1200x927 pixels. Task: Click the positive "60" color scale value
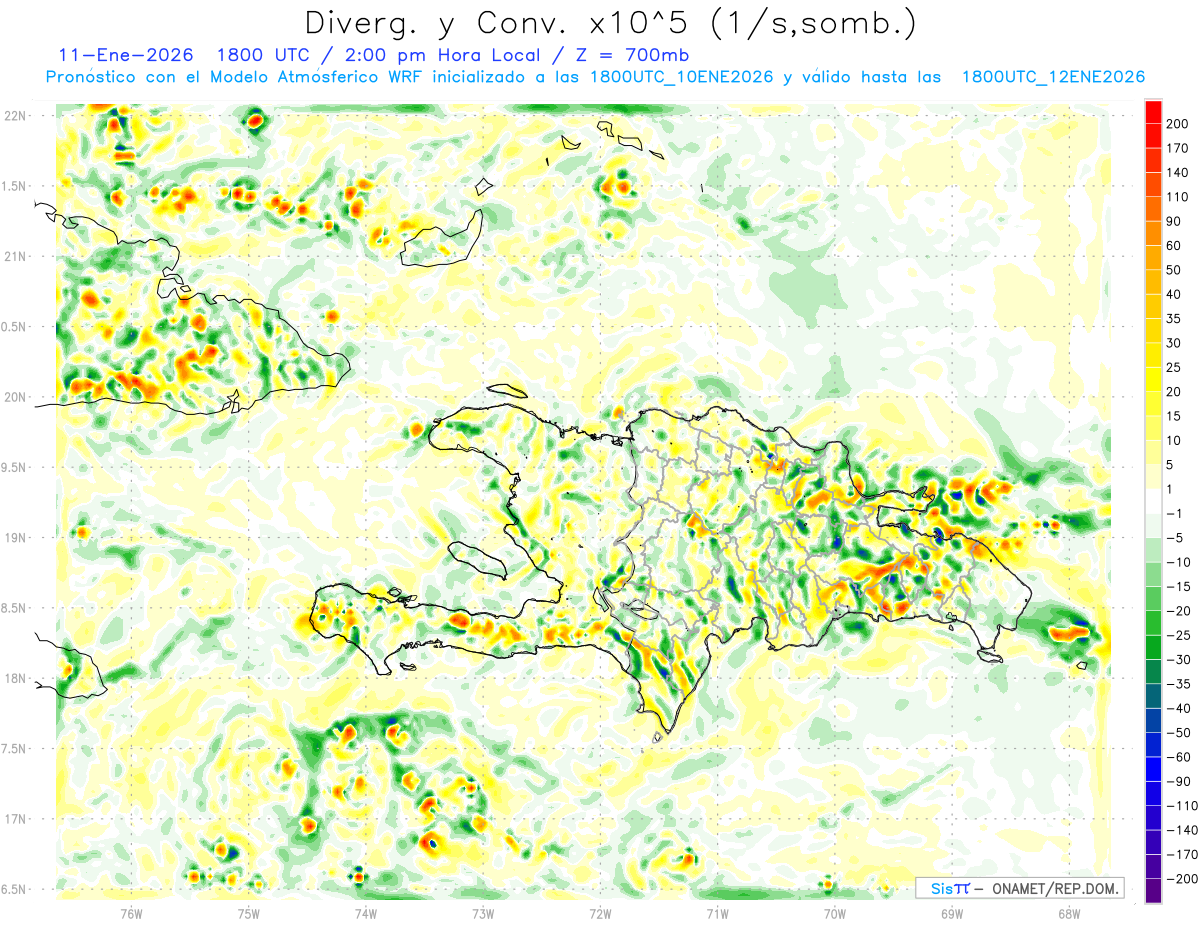[x=1173, y=246]
